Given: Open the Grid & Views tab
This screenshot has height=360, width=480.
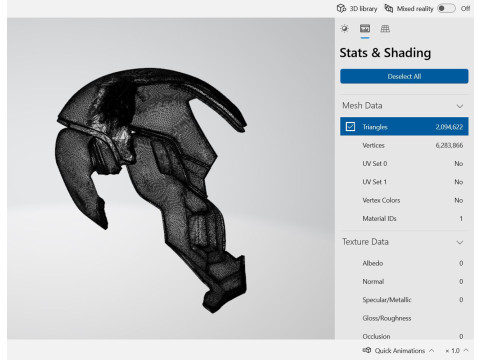Looking at the screenshot, I should tap(385, 29).
